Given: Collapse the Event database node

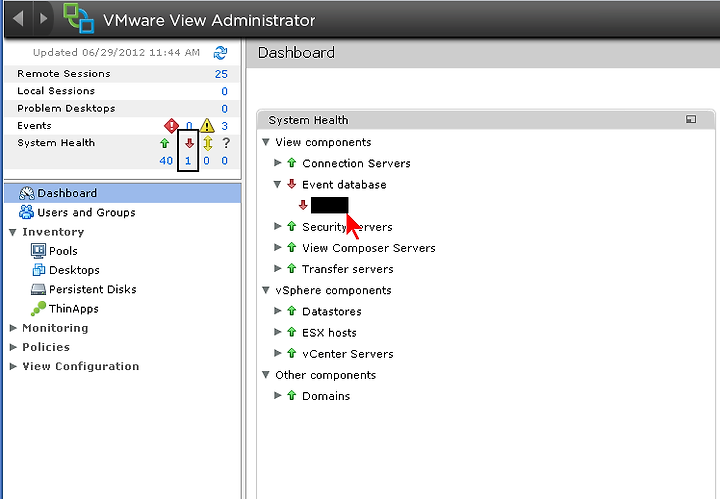Looking at the screenshot, I should 277,184.
